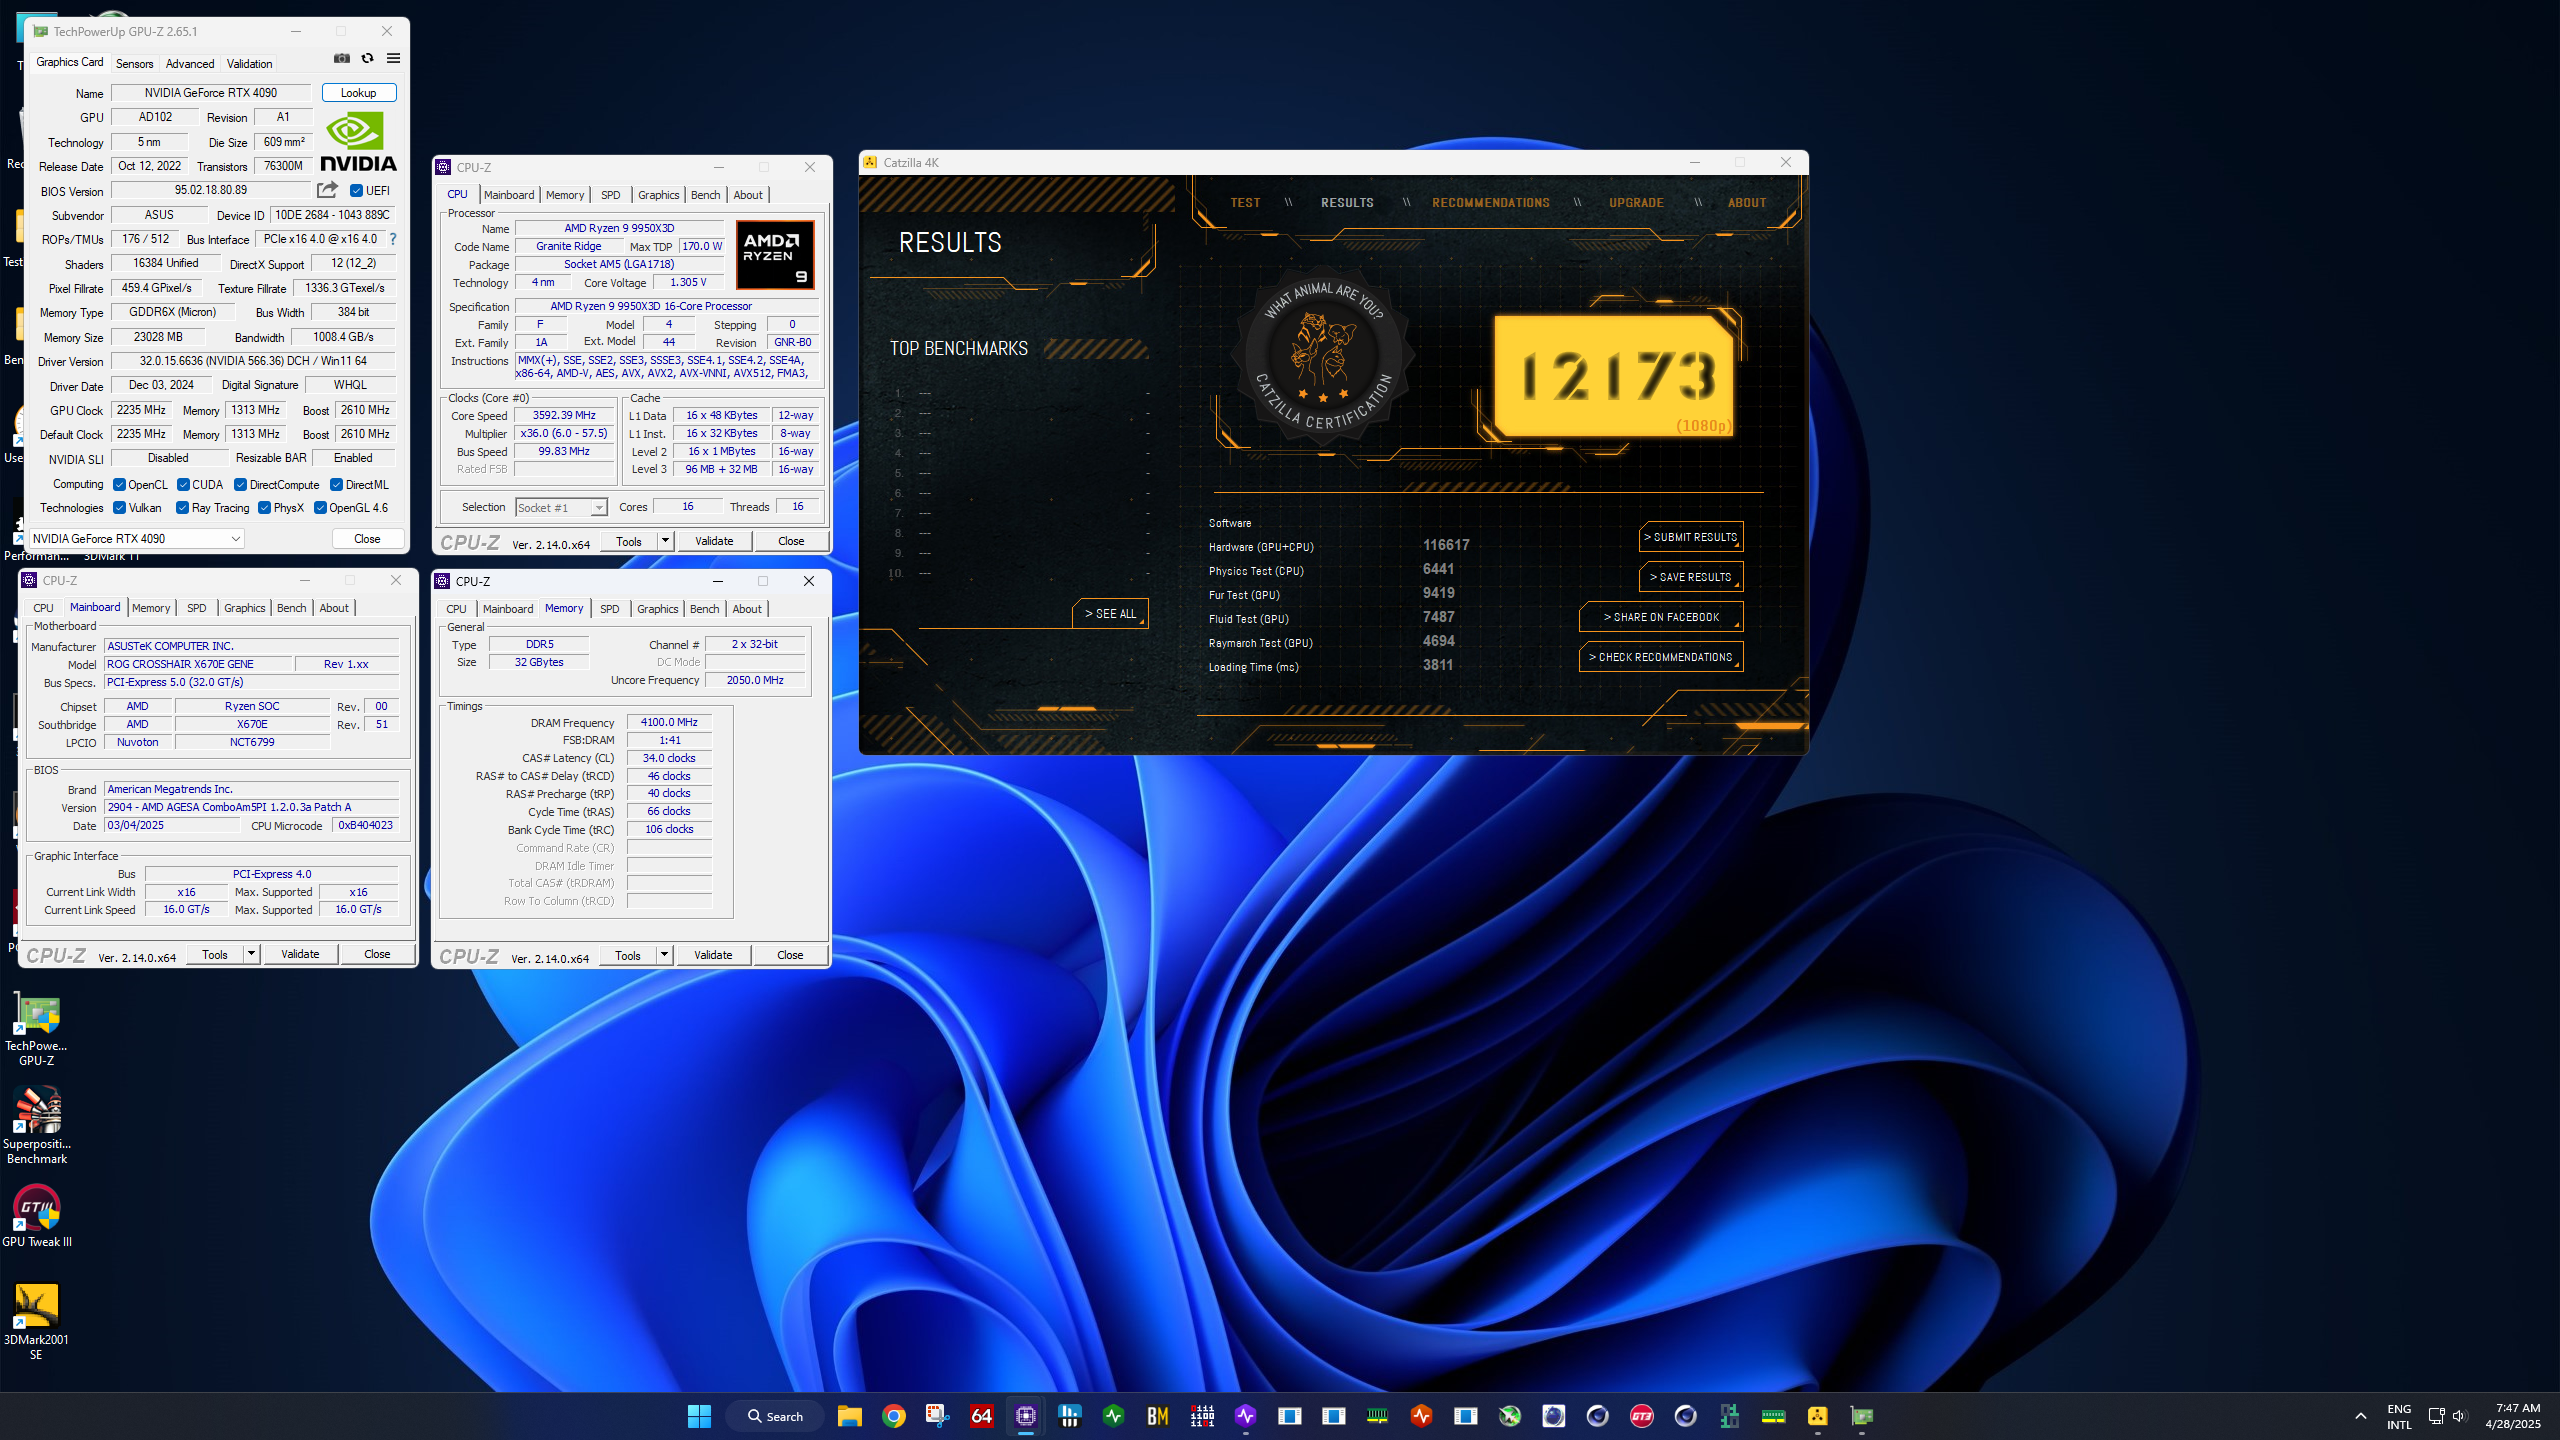Click the green hexagon pulse taskbar icon
This screenshot has width=2560, height=1440.
coord(1113,1416)
